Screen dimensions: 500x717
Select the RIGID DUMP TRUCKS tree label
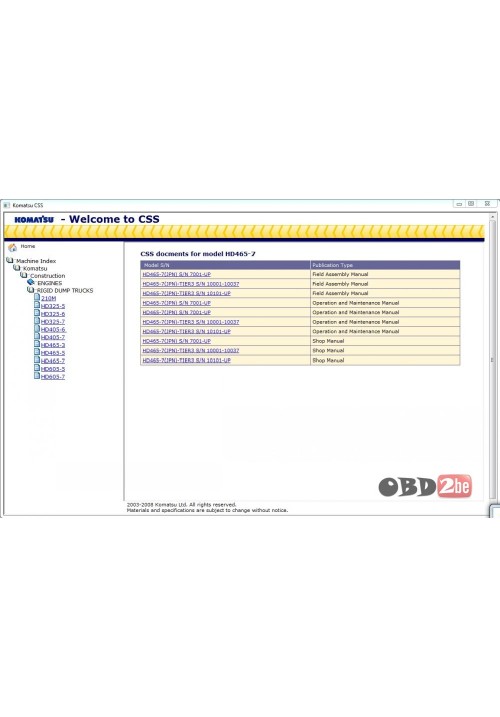point(65,290)
